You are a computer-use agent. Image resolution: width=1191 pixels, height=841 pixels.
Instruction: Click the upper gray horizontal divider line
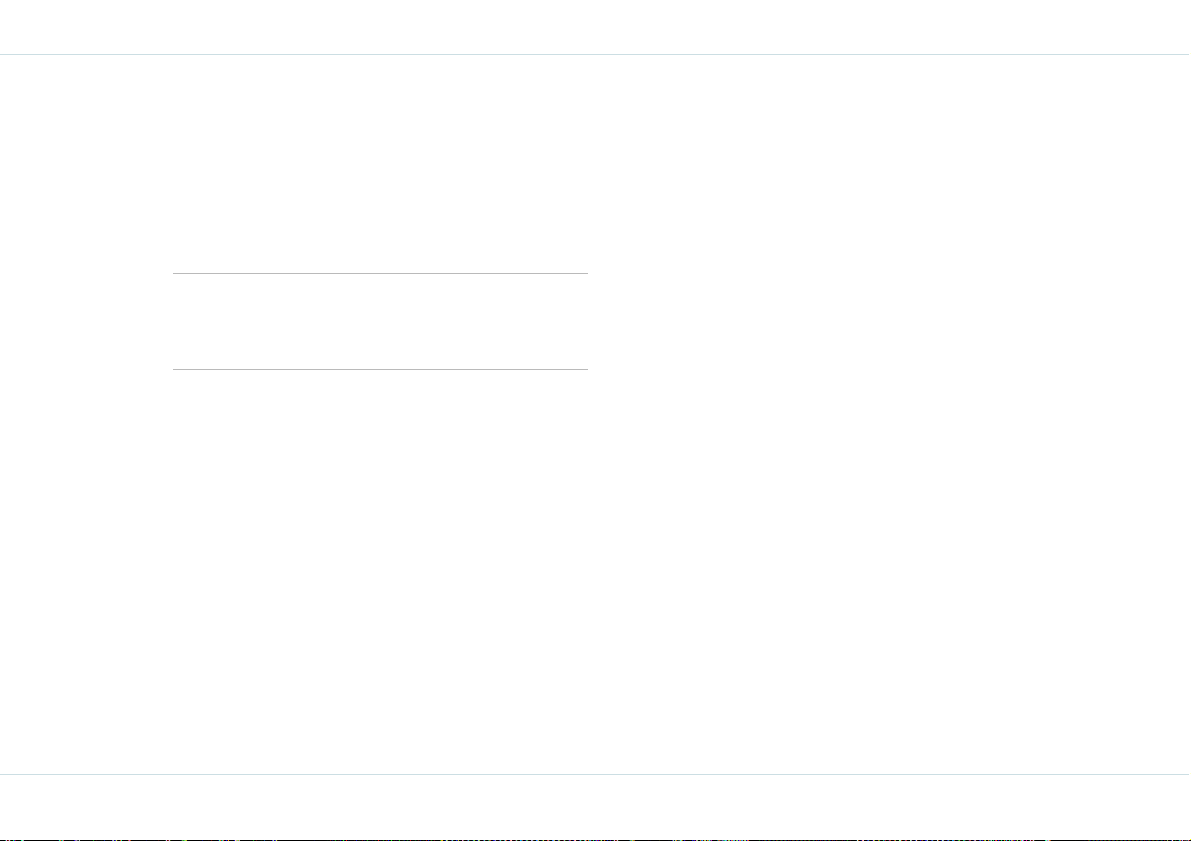tap(380, 273)
